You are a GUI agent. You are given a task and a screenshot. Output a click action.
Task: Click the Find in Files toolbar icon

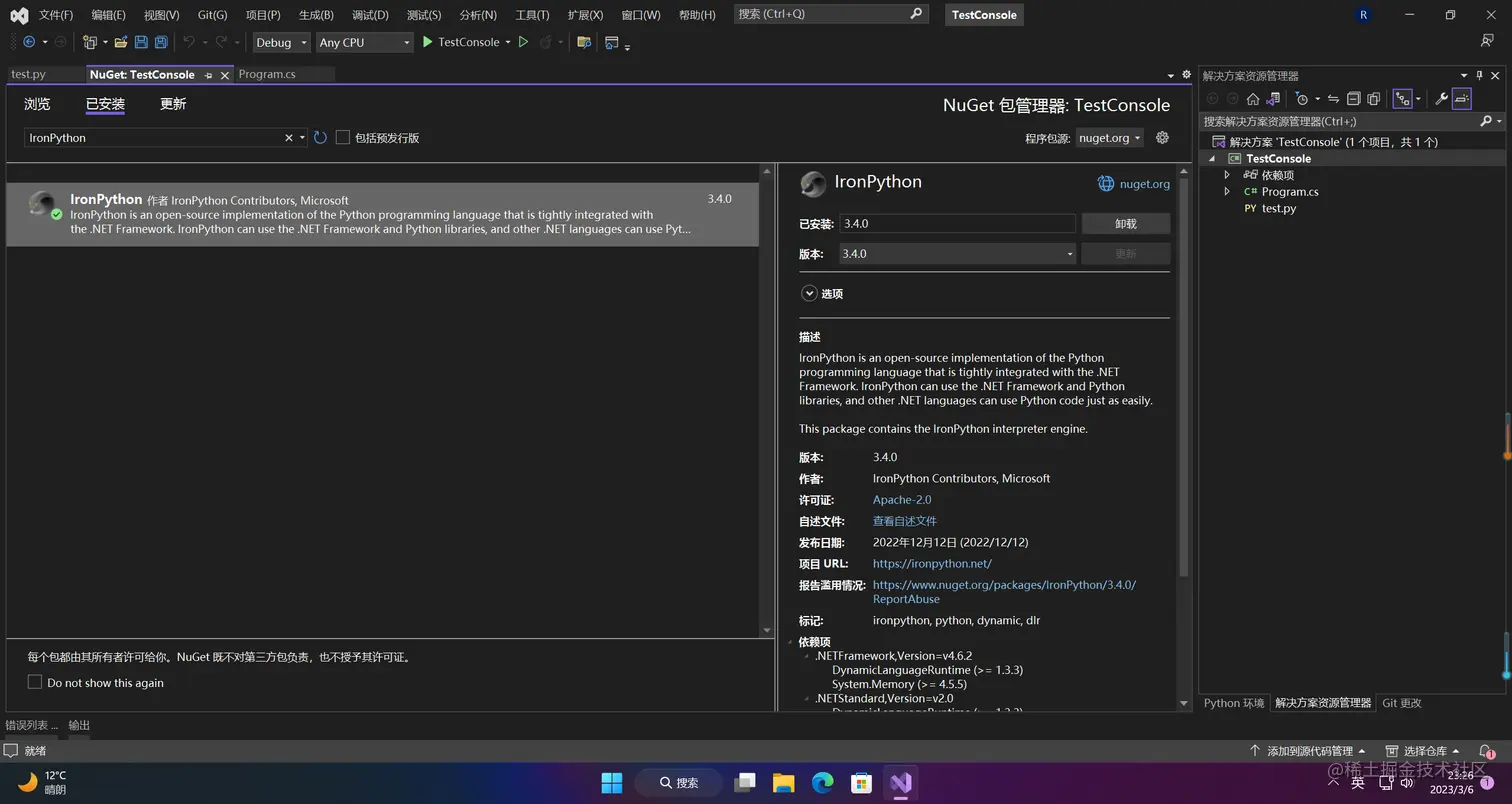584,42
